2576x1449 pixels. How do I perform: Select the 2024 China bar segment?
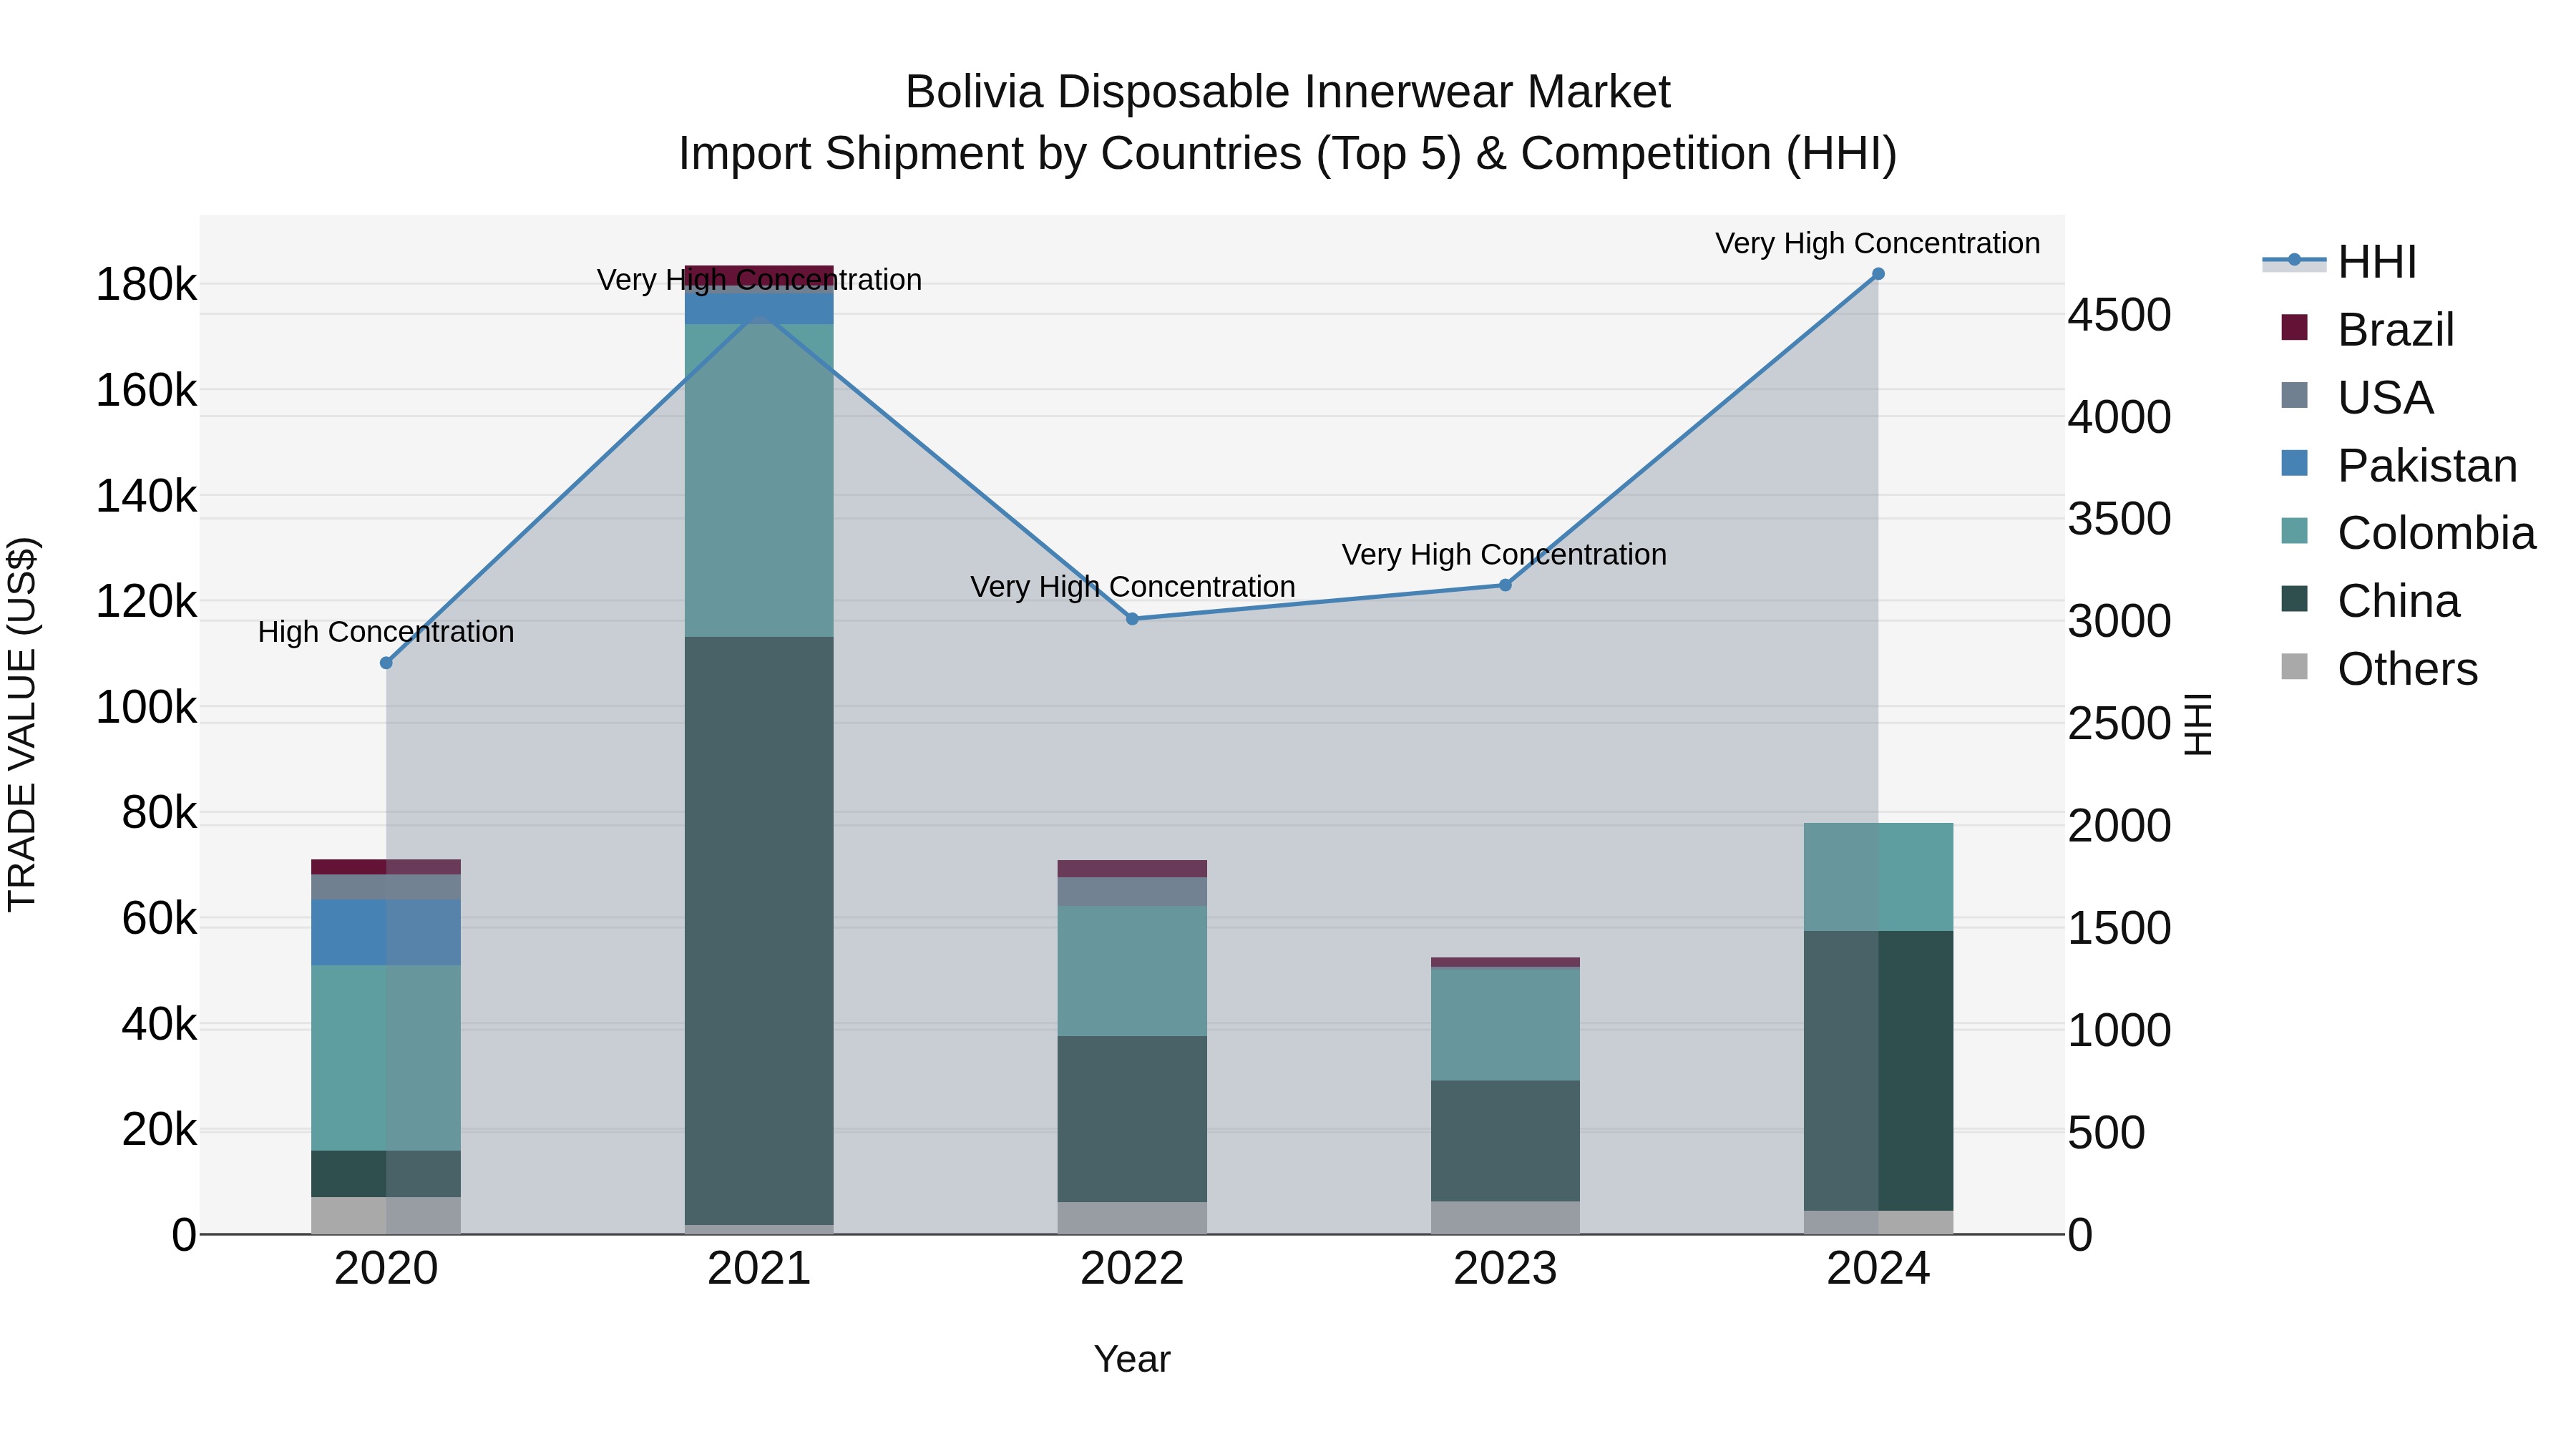click(1878, 1071)
